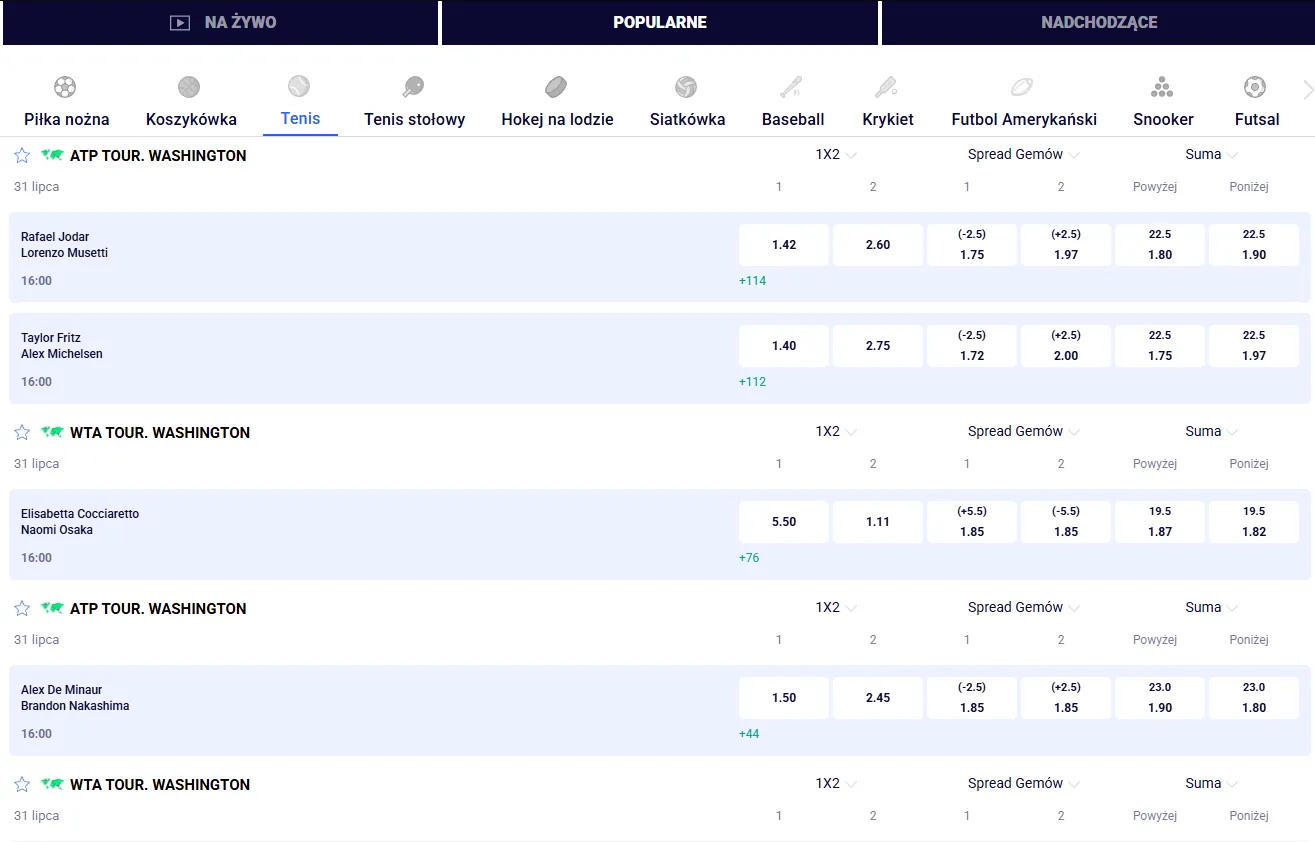The height and width of the screenshot is (842, 1315).
Task: Switch to the NADCHODZĄCE tab
Action: [1098, 22]
